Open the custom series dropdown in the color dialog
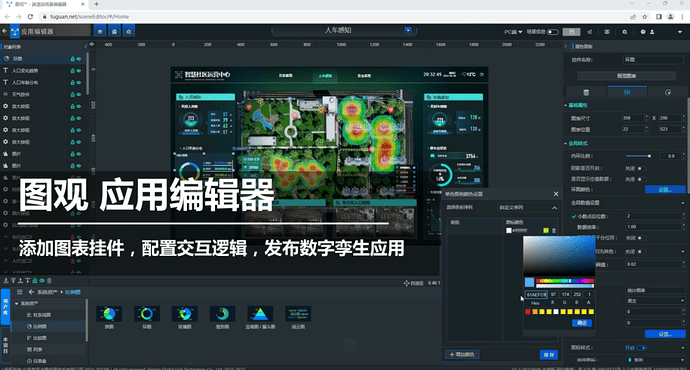This screenshot has height=370, width=690. [x=528, y=208]
